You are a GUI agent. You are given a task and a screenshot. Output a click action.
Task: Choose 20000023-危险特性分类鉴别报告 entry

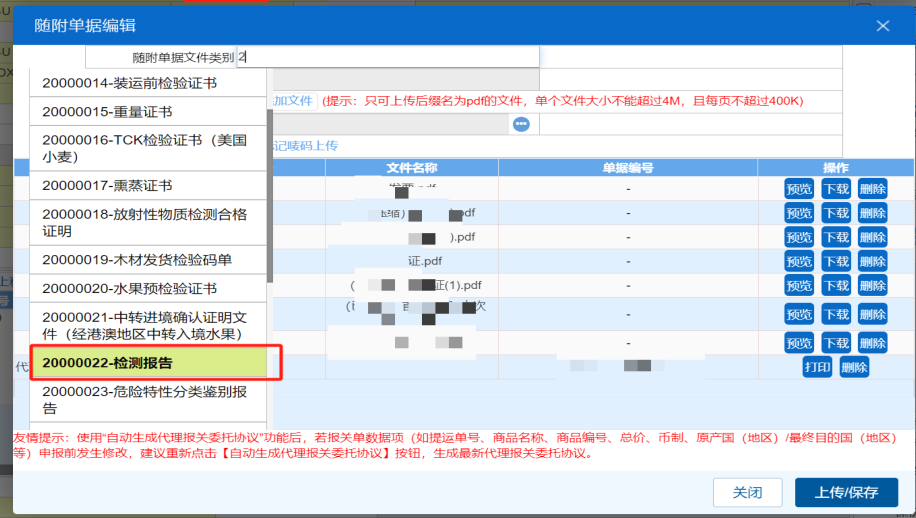(x=149, y=400)
